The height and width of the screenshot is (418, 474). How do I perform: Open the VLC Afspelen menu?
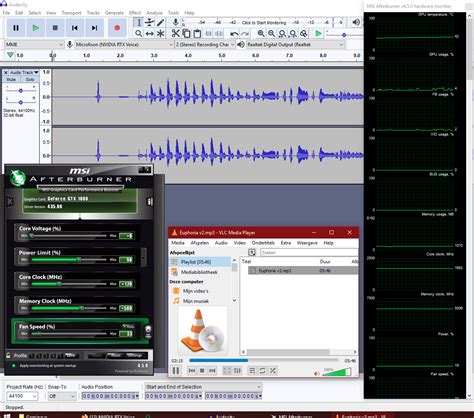point(200,243)
